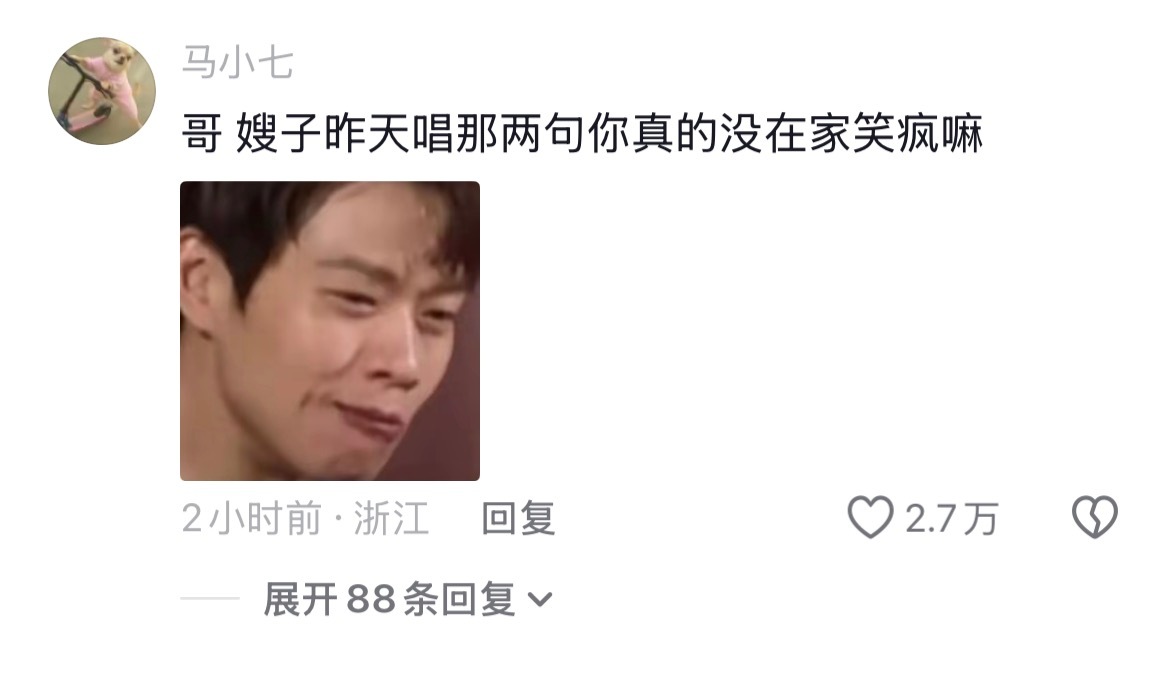View the attached meme face image

pyautogui.click(x=330, y=331)
